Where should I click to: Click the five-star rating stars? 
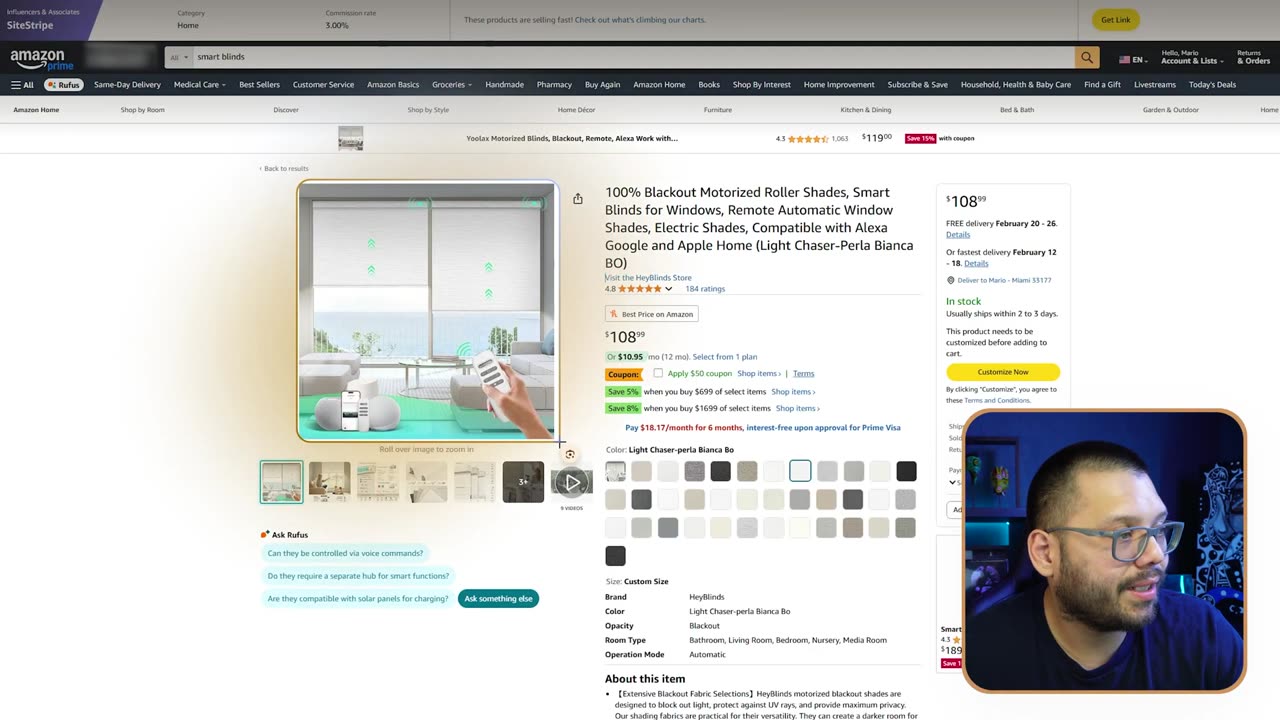(640, 289)
